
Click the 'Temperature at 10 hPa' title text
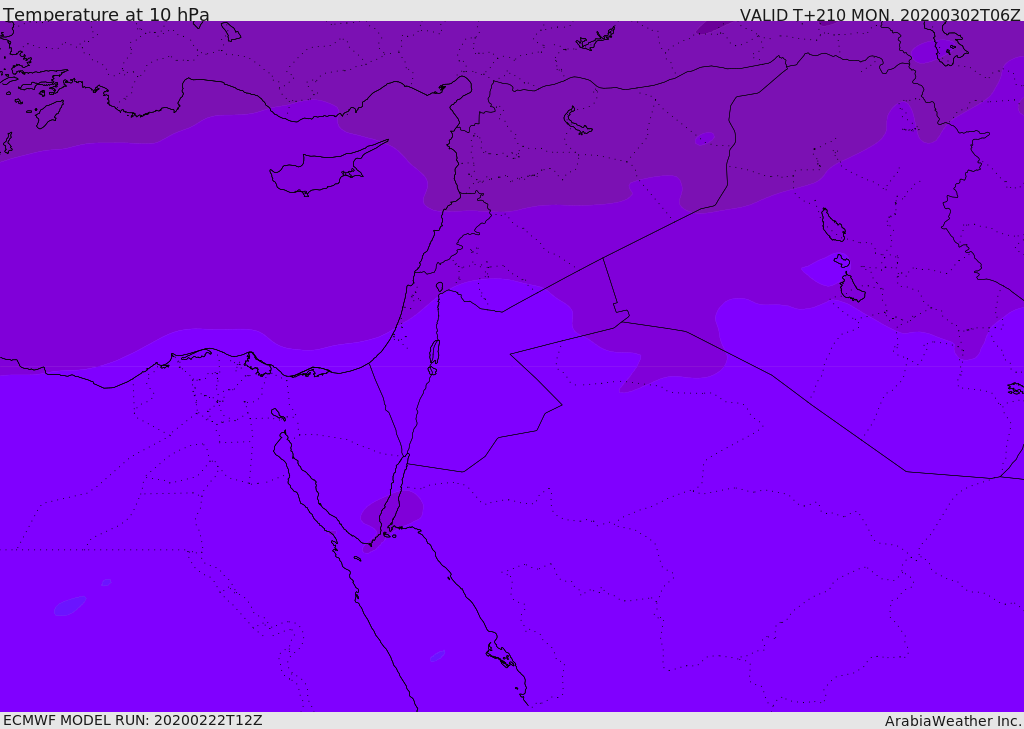click(106, 14)
